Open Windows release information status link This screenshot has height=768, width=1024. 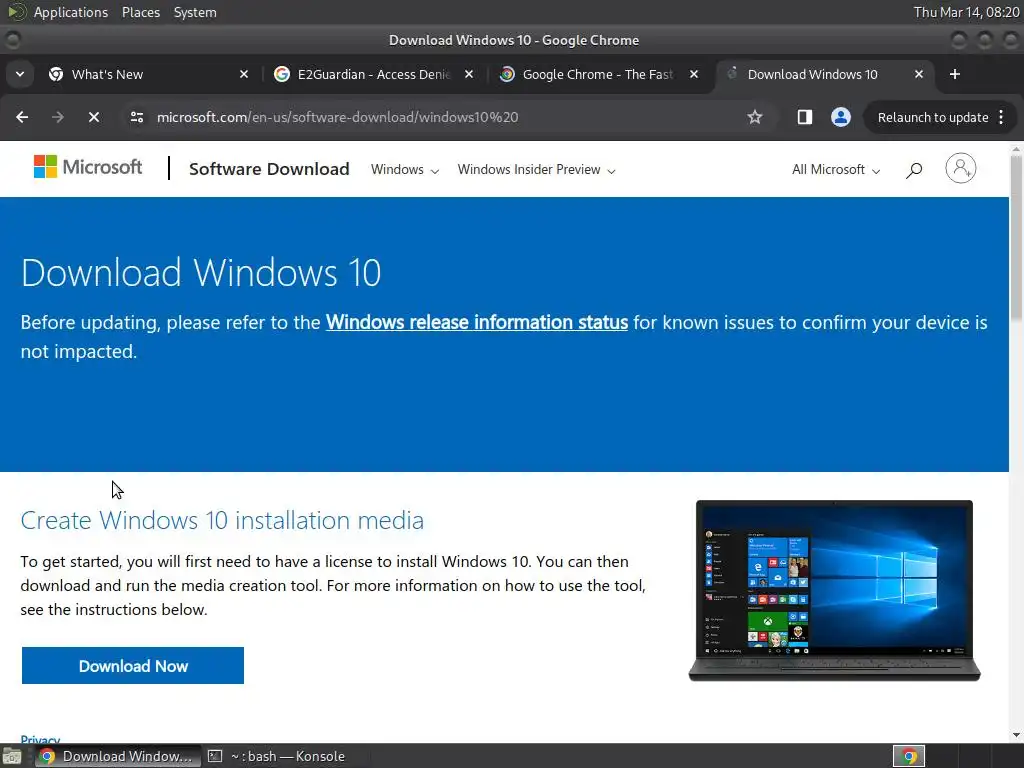click(477, 322)
